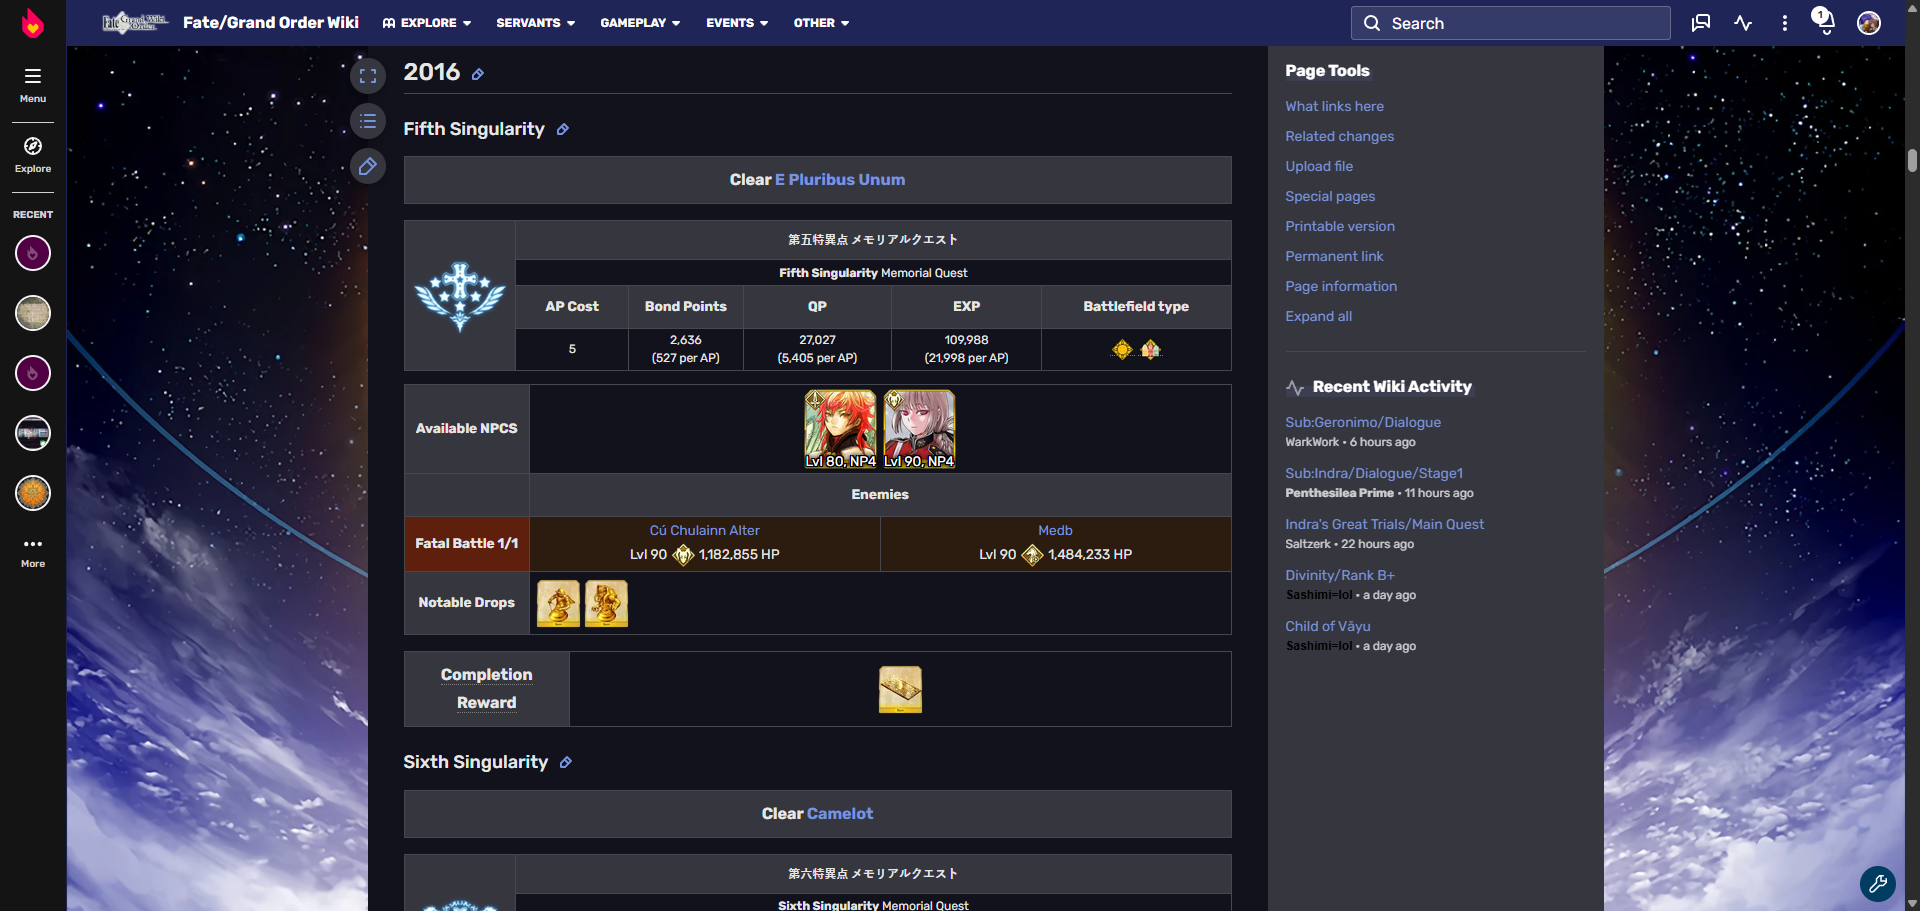Click the Fandom flame logo
This screenshot has height=911, width=1920.
point(33,23)
